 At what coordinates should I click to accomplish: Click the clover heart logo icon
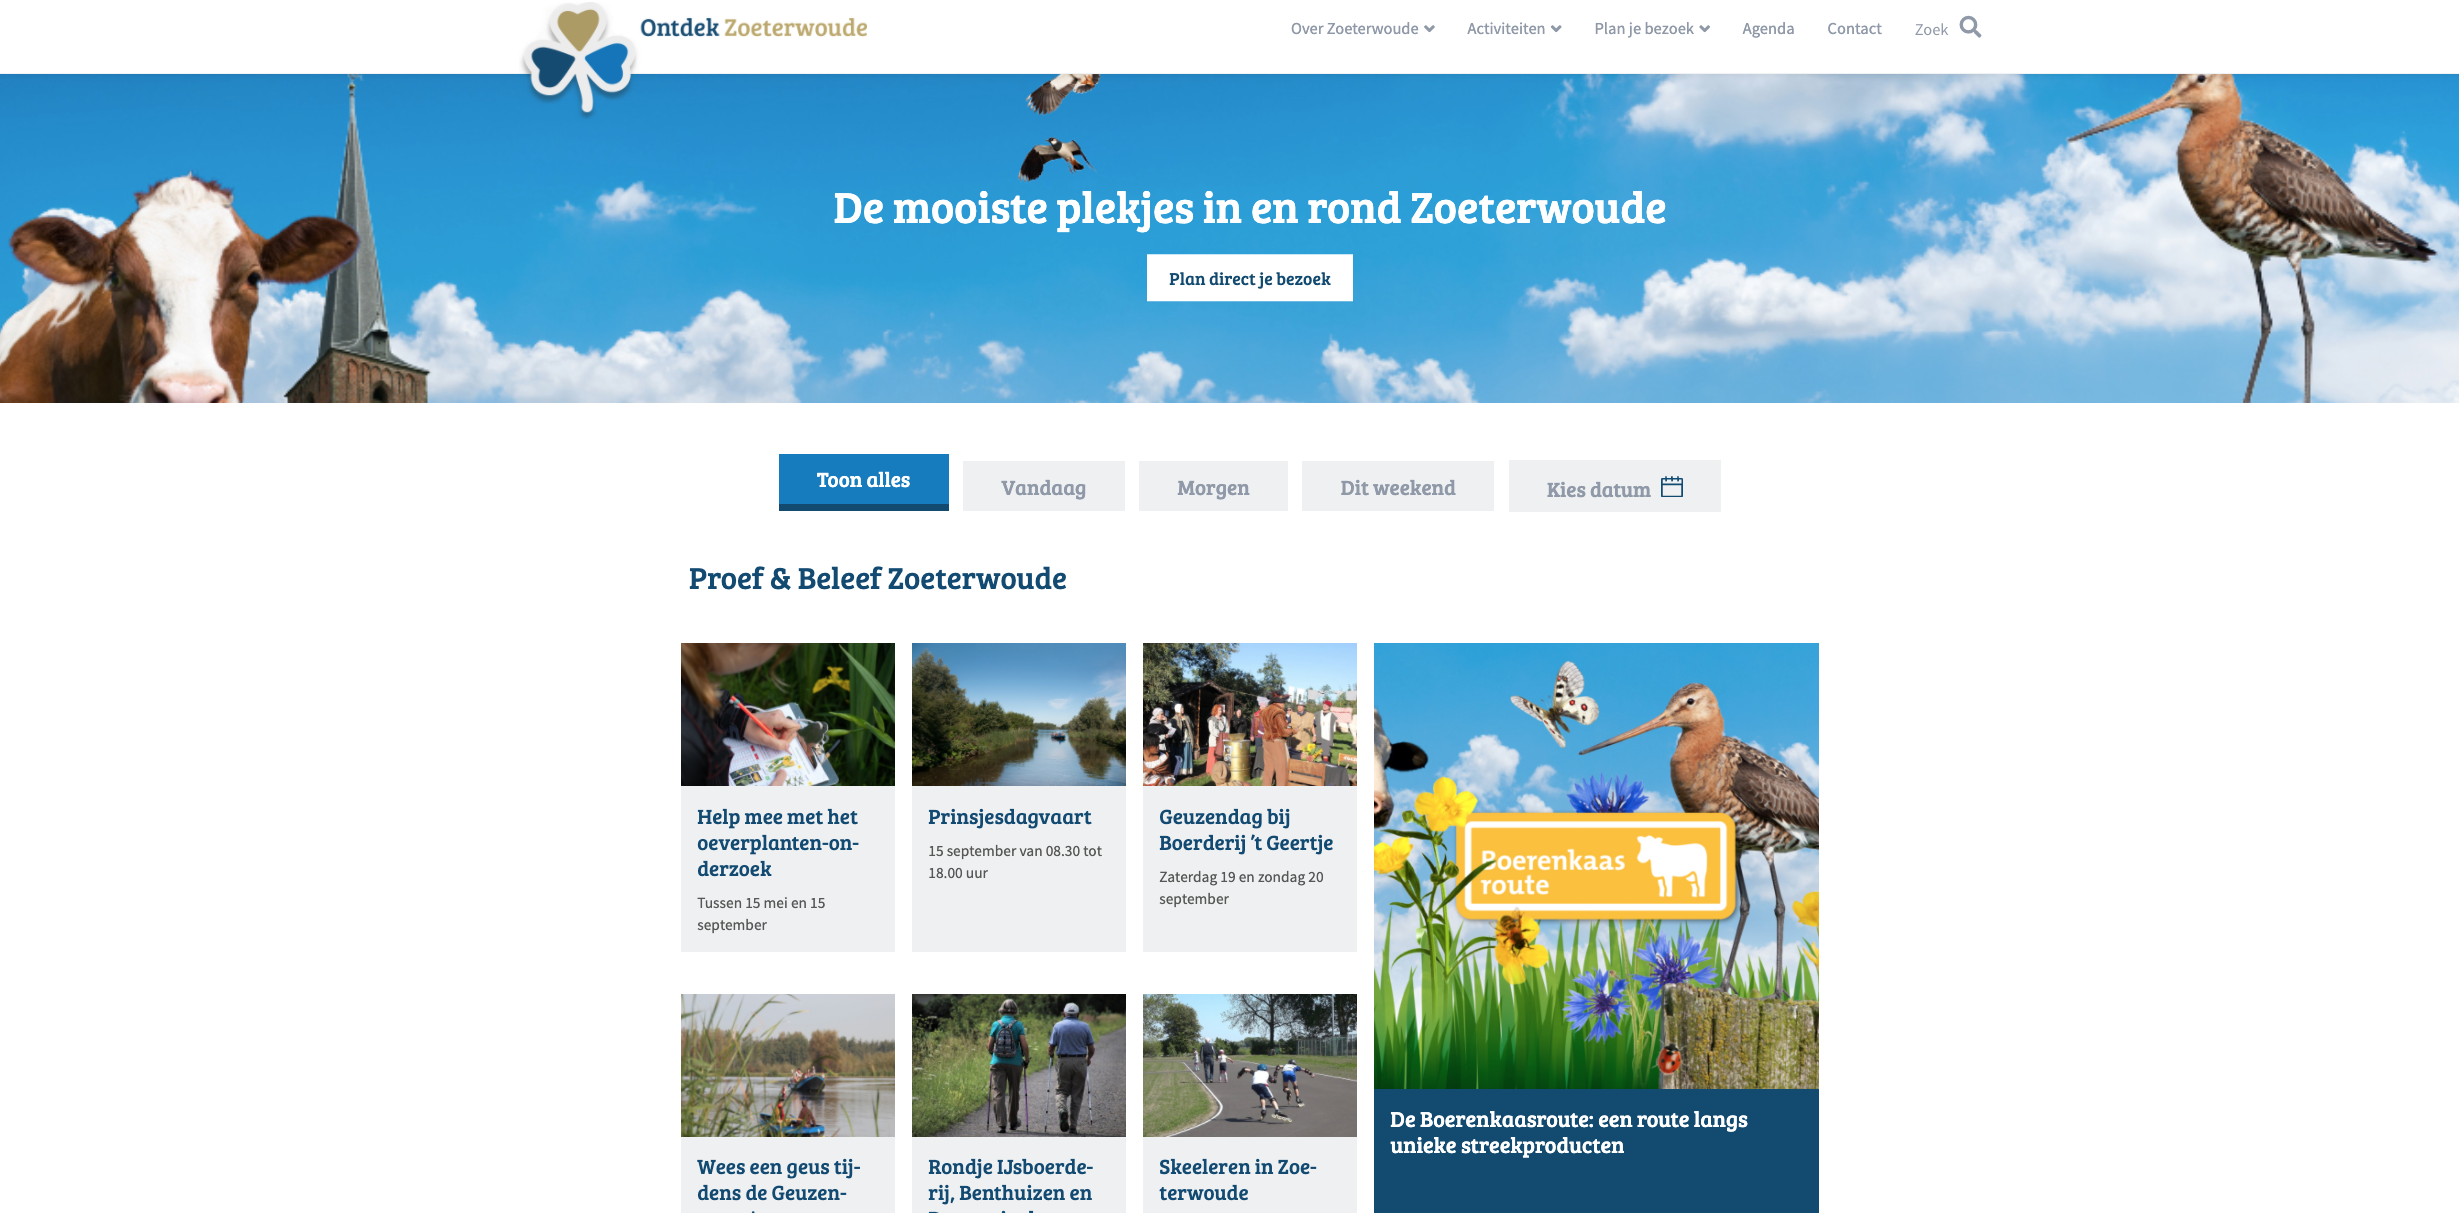[580, 58]
